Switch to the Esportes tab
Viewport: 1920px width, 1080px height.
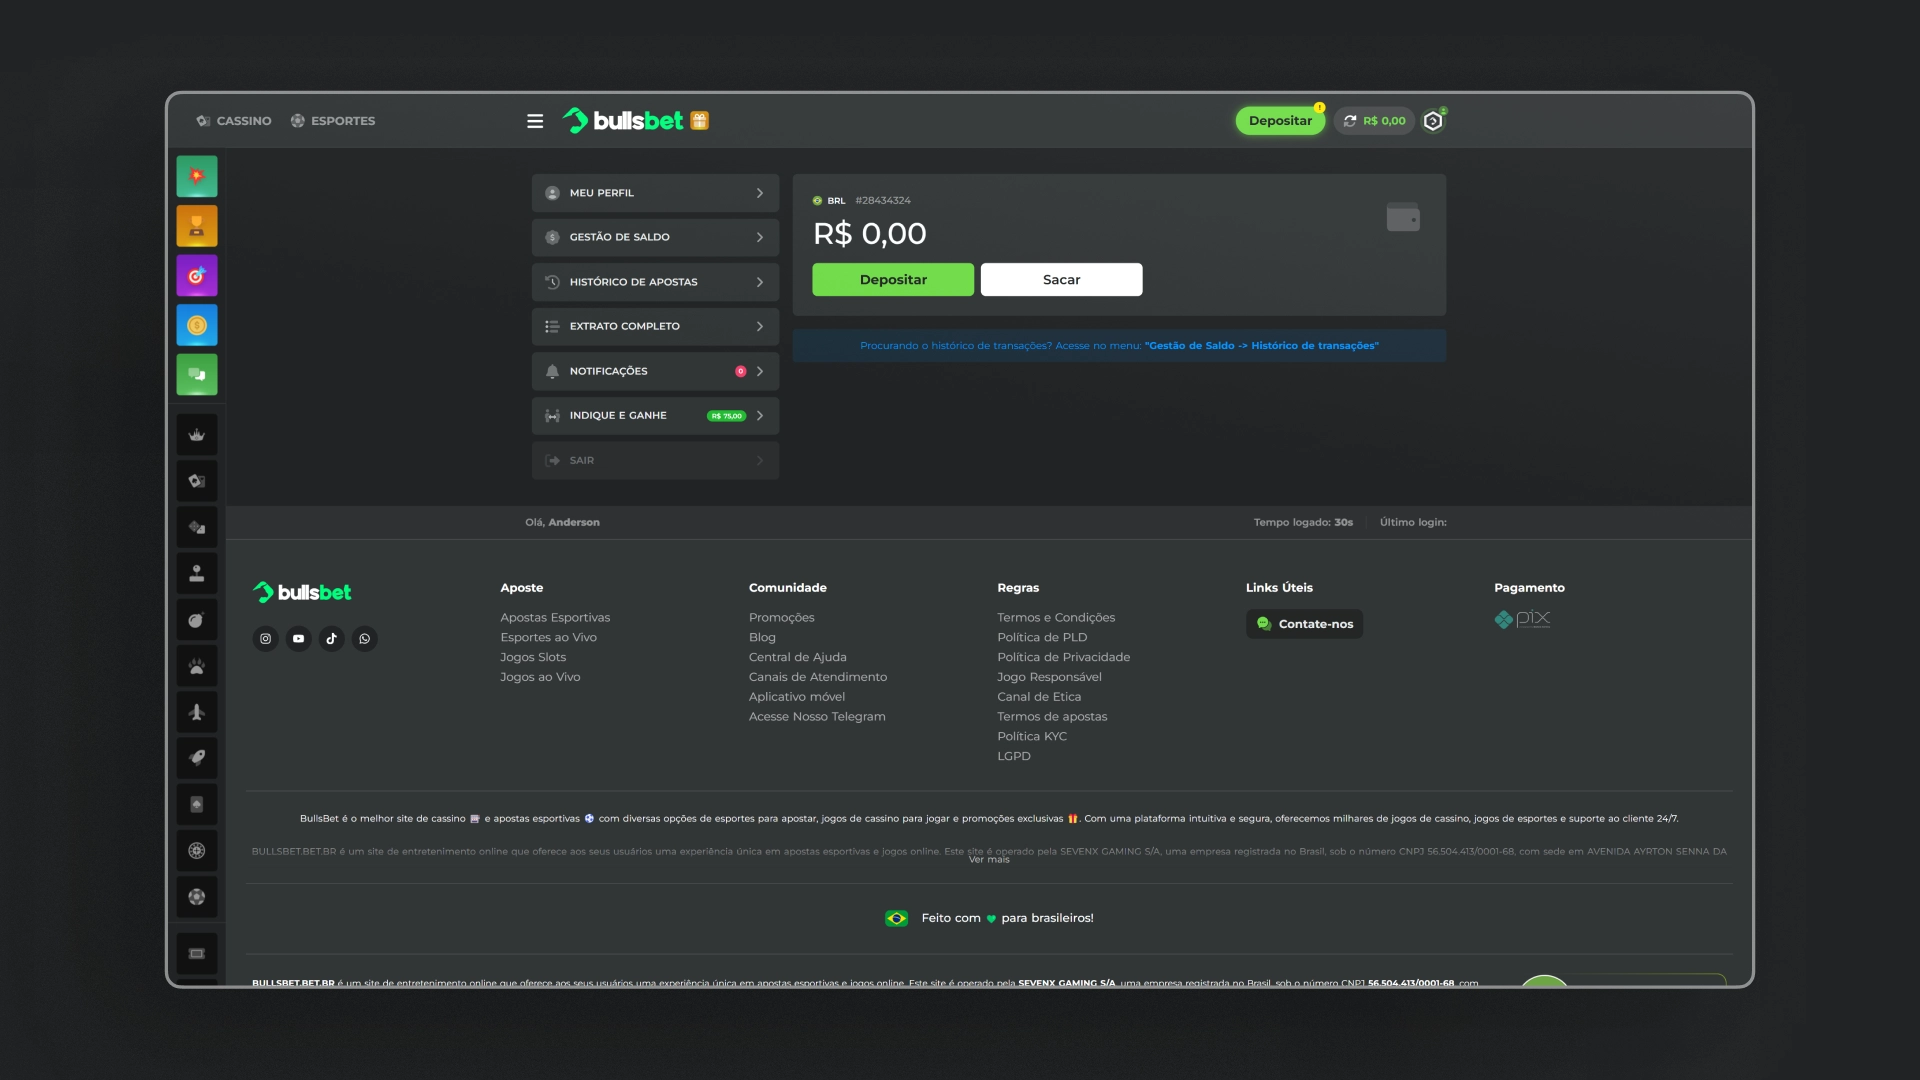[x=333, y=121]
